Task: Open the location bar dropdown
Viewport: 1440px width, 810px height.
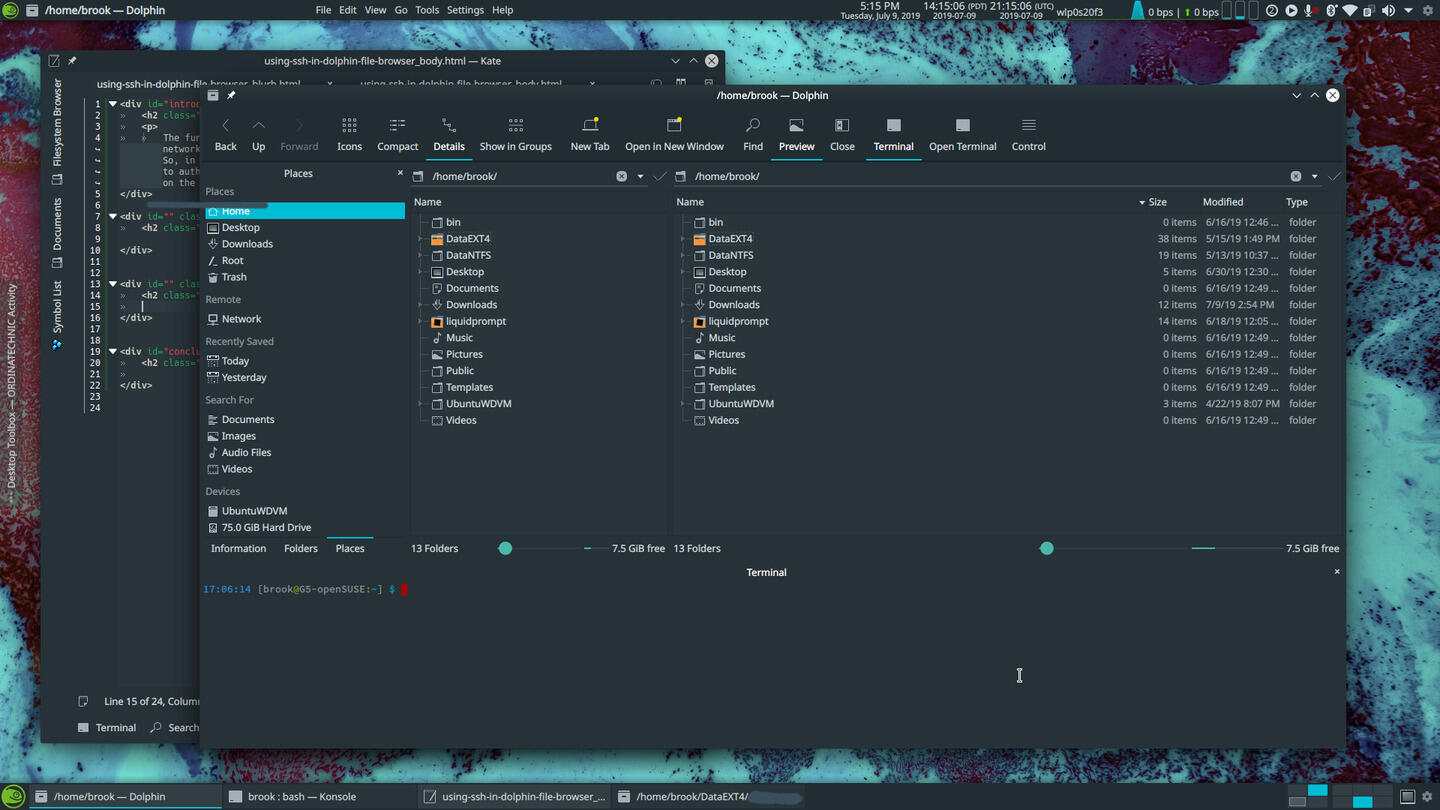Action: click(639, 175)
